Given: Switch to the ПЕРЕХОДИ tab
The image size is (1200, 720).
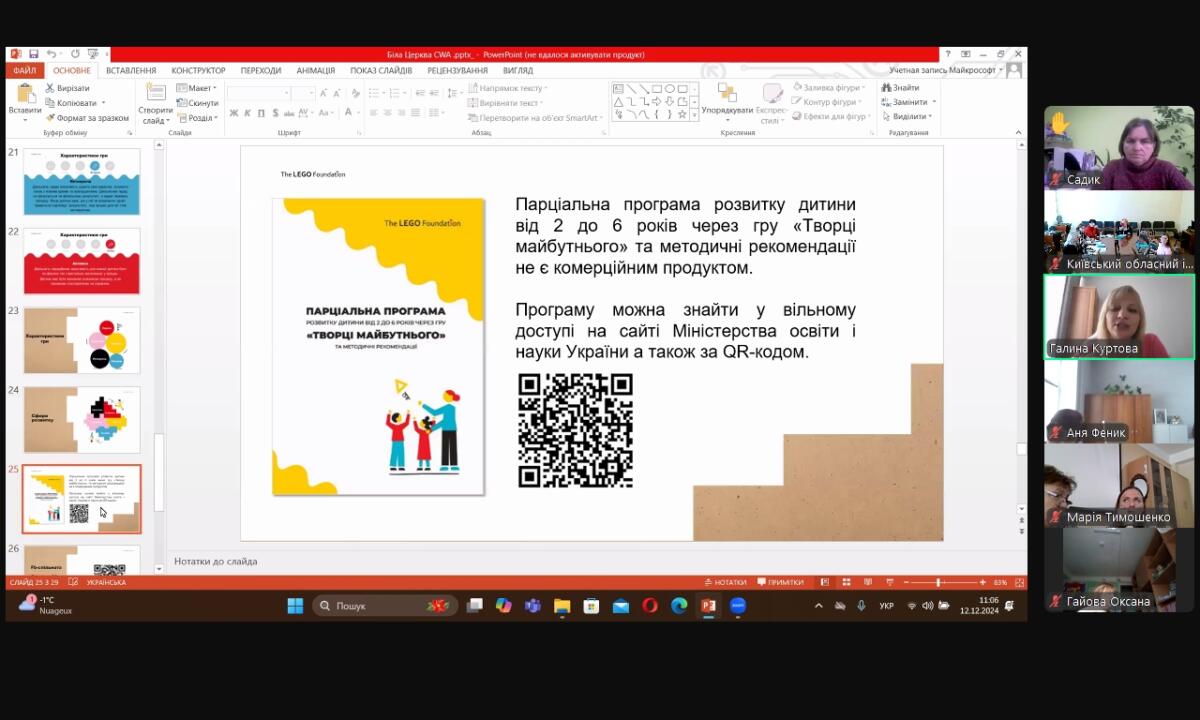Looking at the screenshot, I should point(261,71).
